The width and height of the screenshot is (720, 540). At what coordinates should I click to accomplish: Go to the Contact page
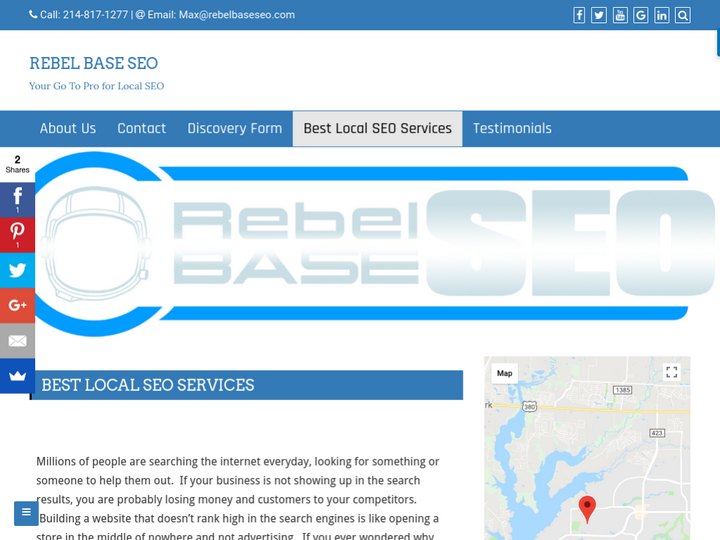pyautogui.click(x=141, y=129)
